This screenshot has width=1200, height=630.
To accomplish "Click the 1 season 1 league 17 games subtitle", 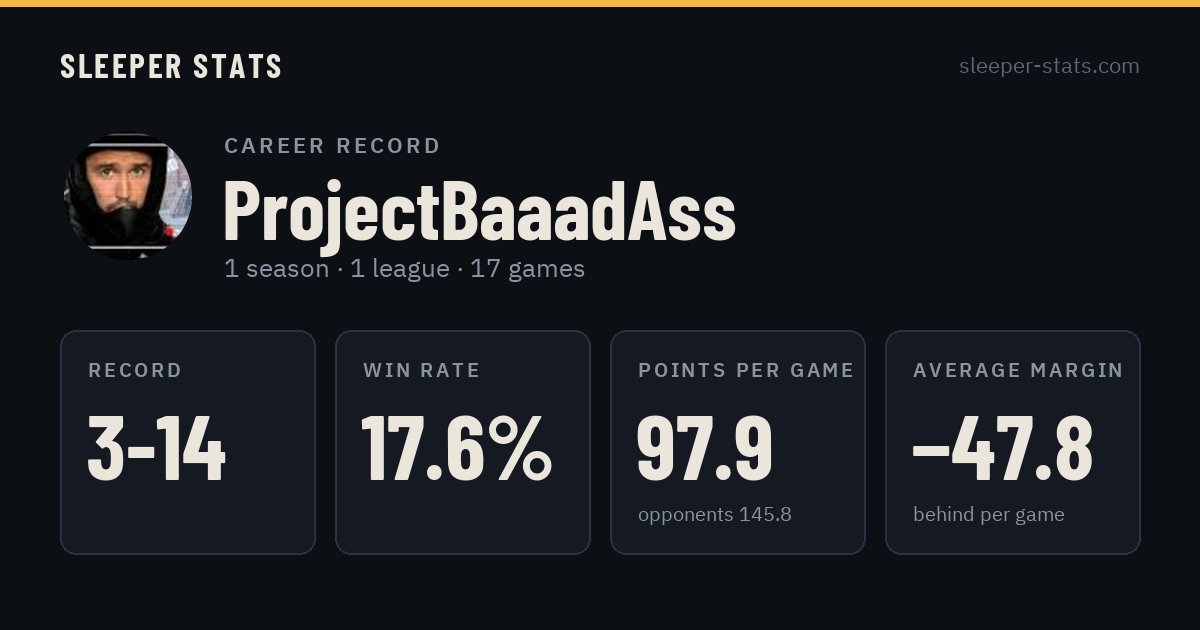I will 405,269.
